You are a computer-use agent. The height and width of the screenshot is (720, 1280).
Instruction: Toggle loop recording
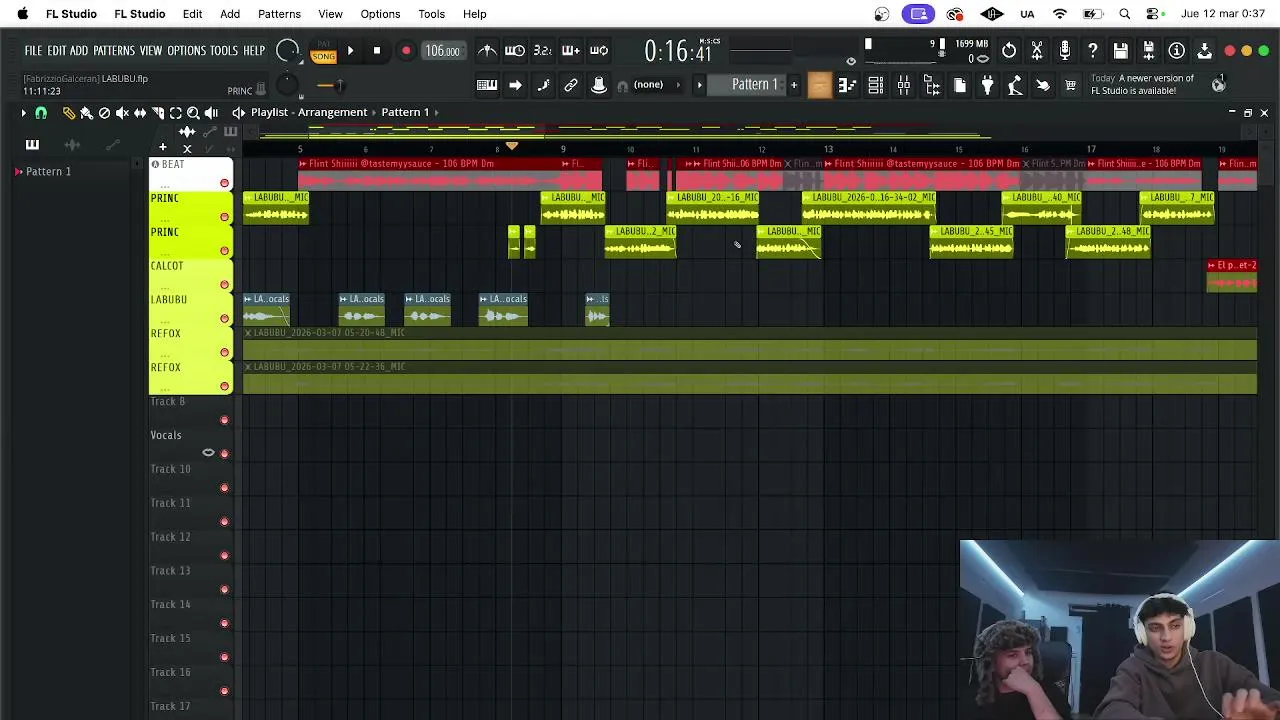(599, 51)
